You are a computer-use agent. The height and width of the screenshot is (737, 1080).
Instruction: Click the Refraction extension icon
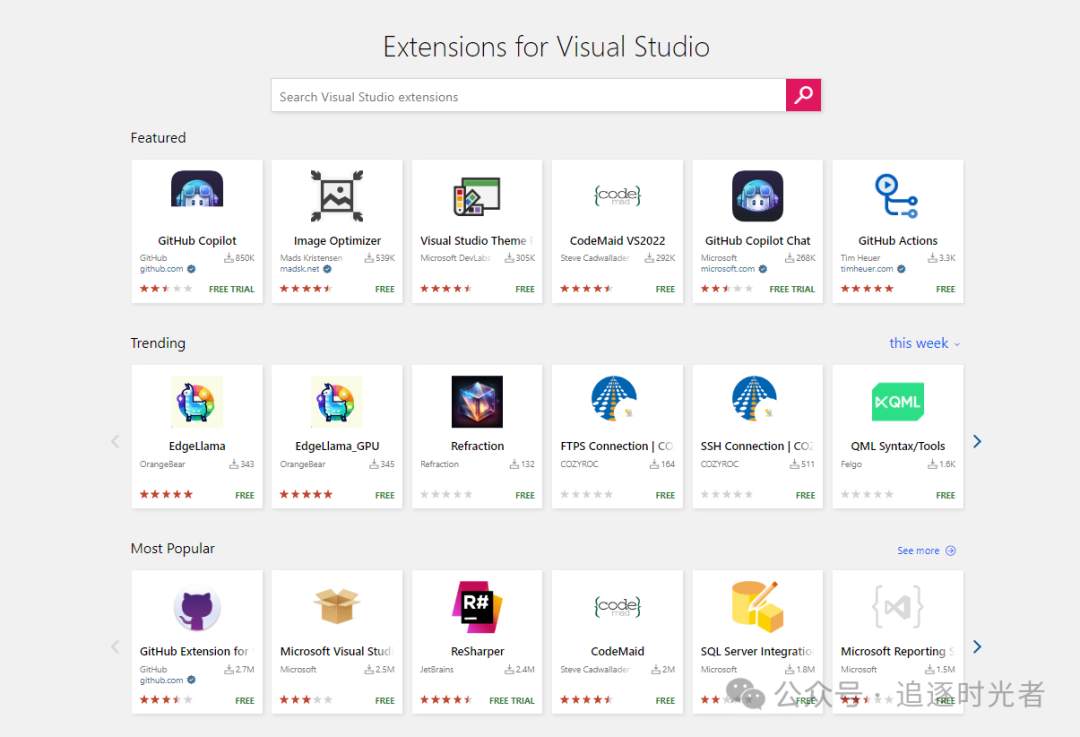[477, 401]
